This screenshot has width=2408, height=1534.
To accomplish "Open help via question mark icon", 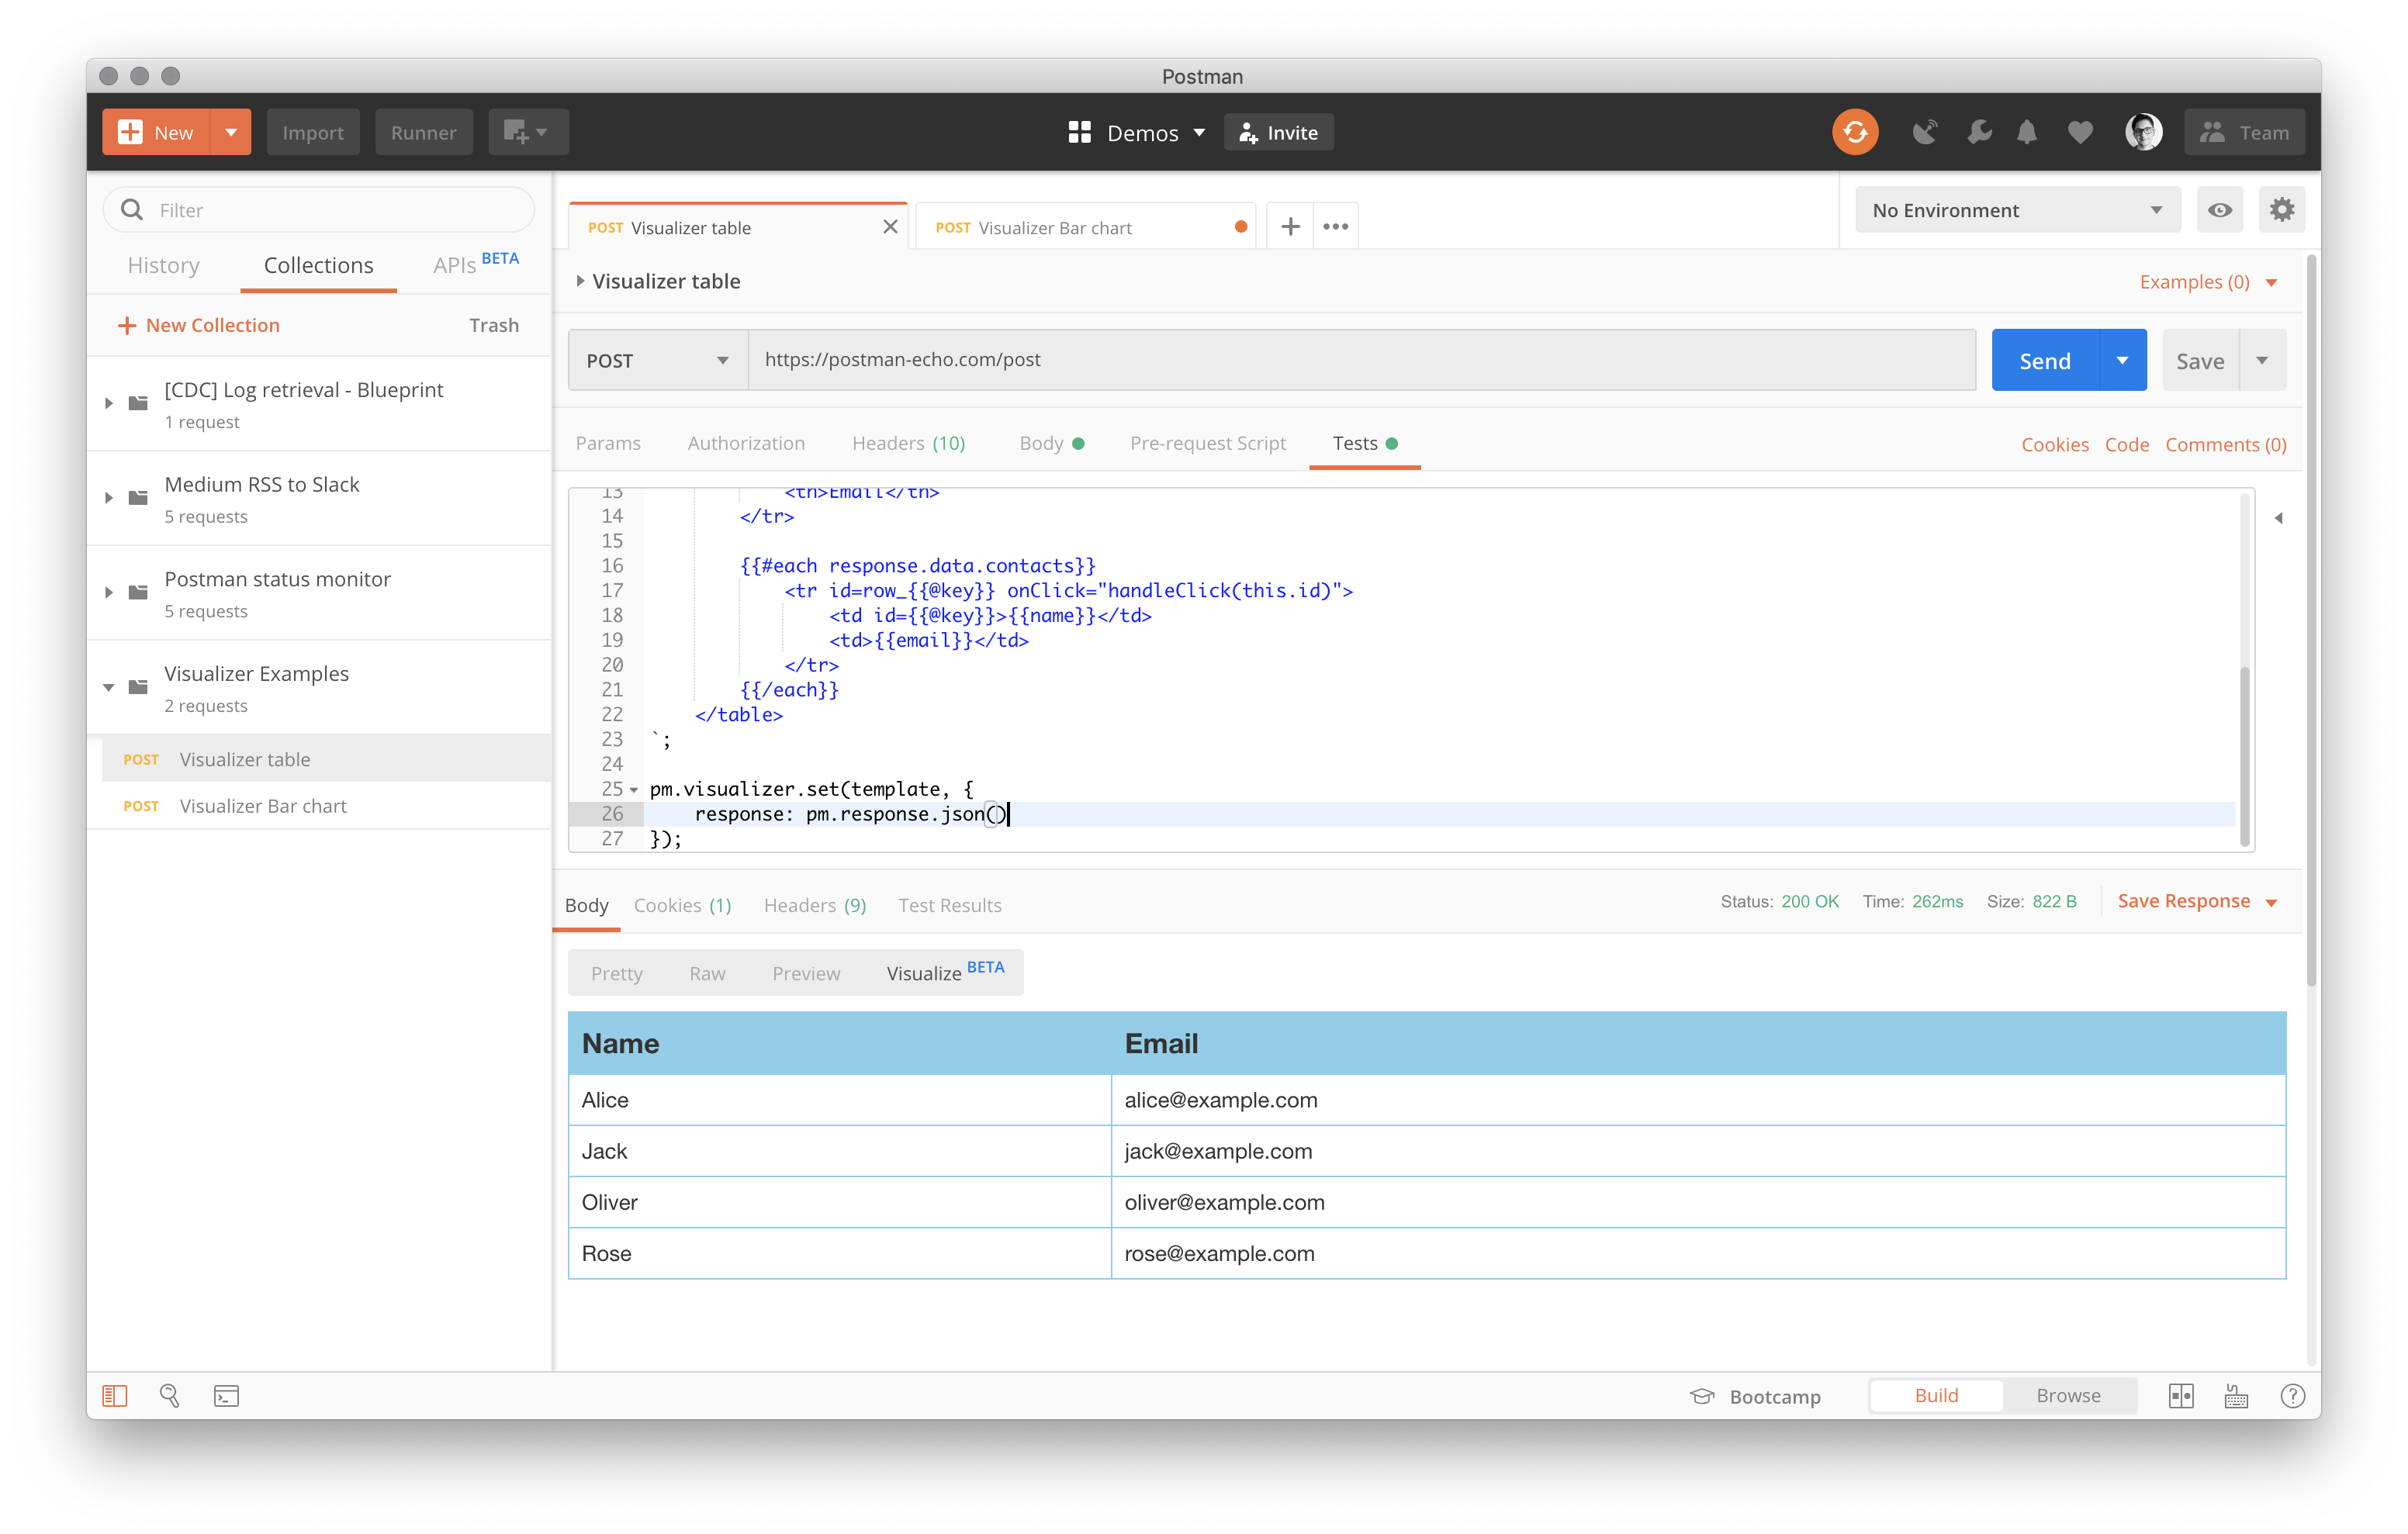I will coord(2293,1396).
